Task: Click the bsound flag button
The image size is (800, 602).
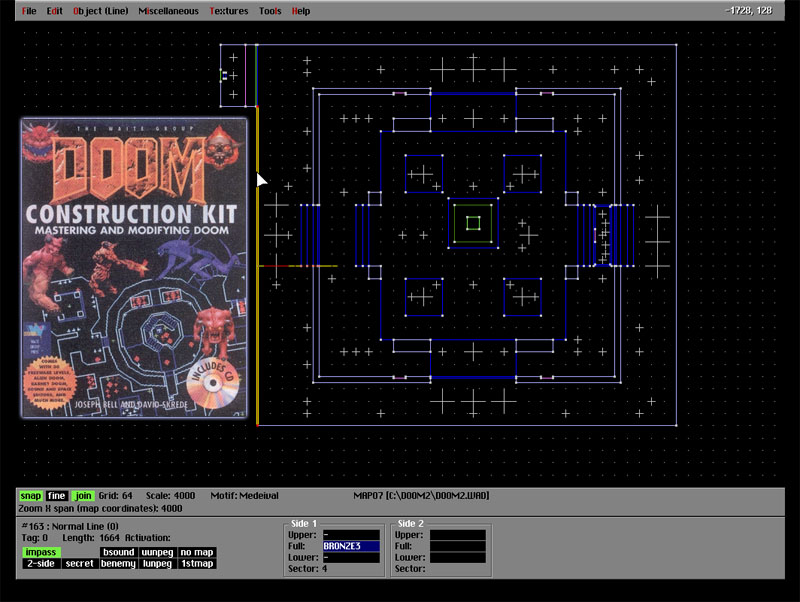Action: (118, 552)
